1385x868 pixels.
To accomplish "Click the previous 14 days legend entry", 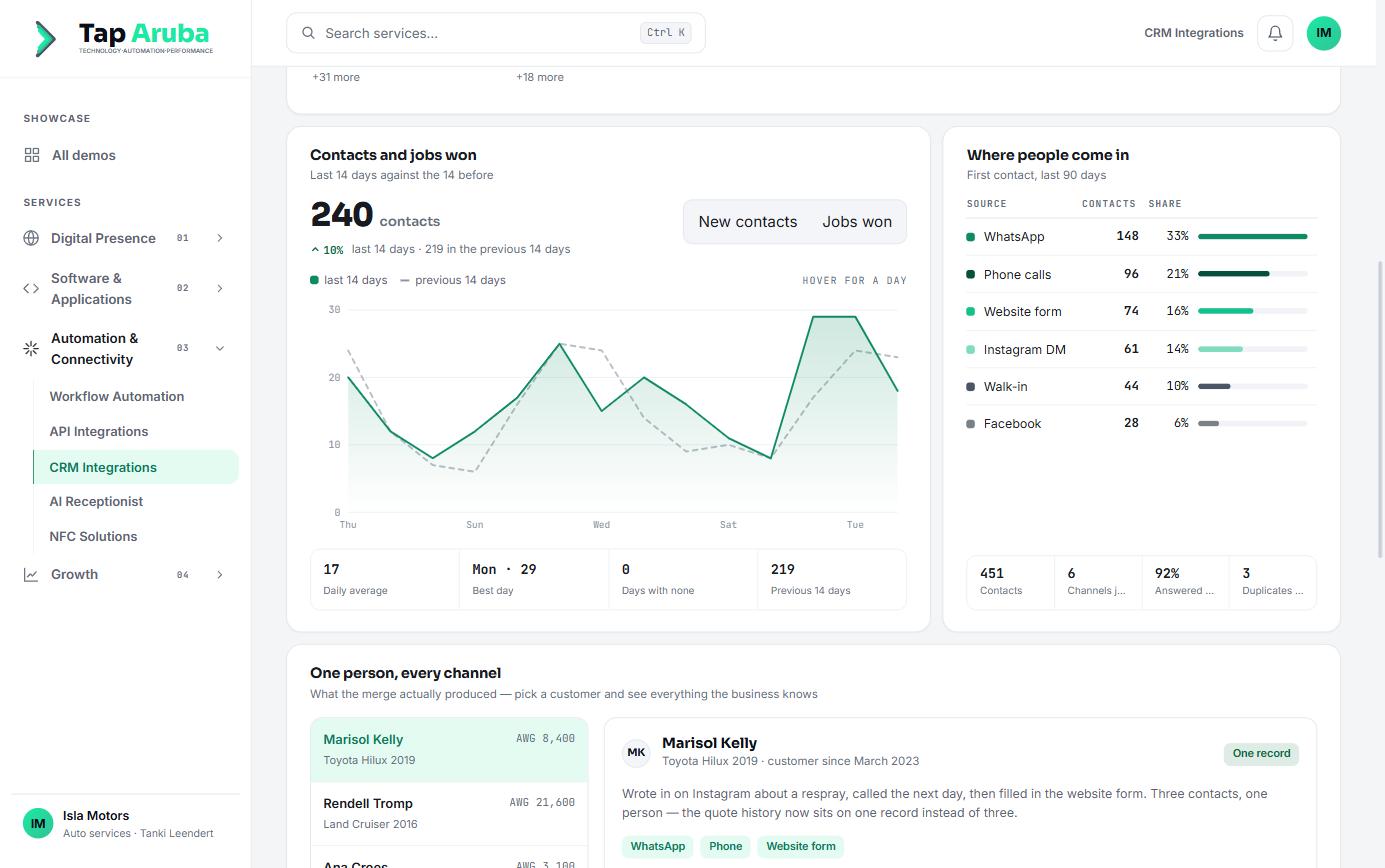I will [x=453, y=280].
